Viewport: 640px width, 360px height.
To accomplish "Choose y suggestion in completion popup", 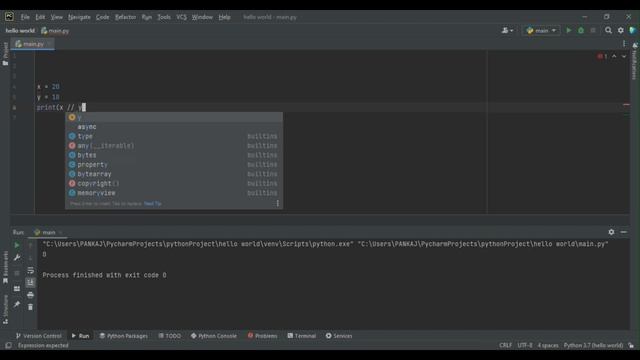I will (174, 117).
